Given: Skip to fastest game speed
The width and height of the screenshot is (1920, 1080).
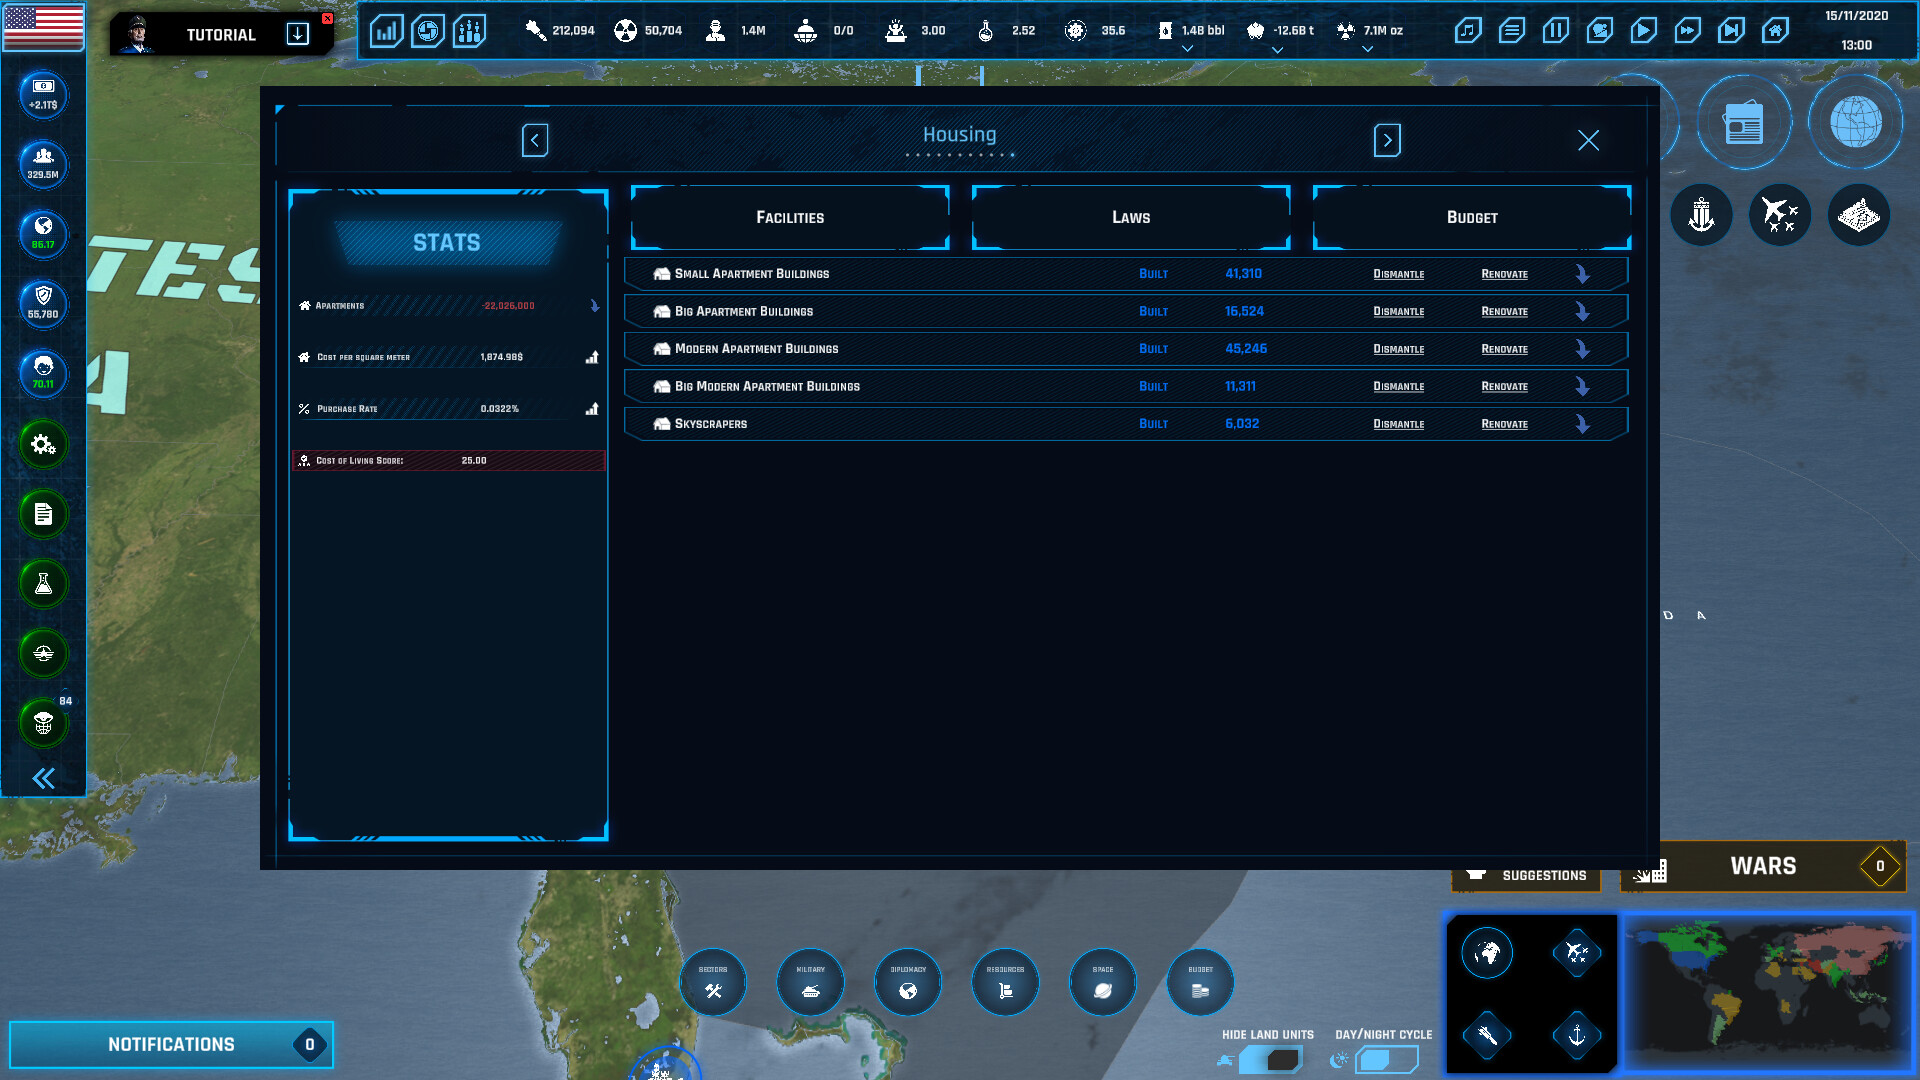Looking at the screenshot, I should click(x=1731, y=31).
